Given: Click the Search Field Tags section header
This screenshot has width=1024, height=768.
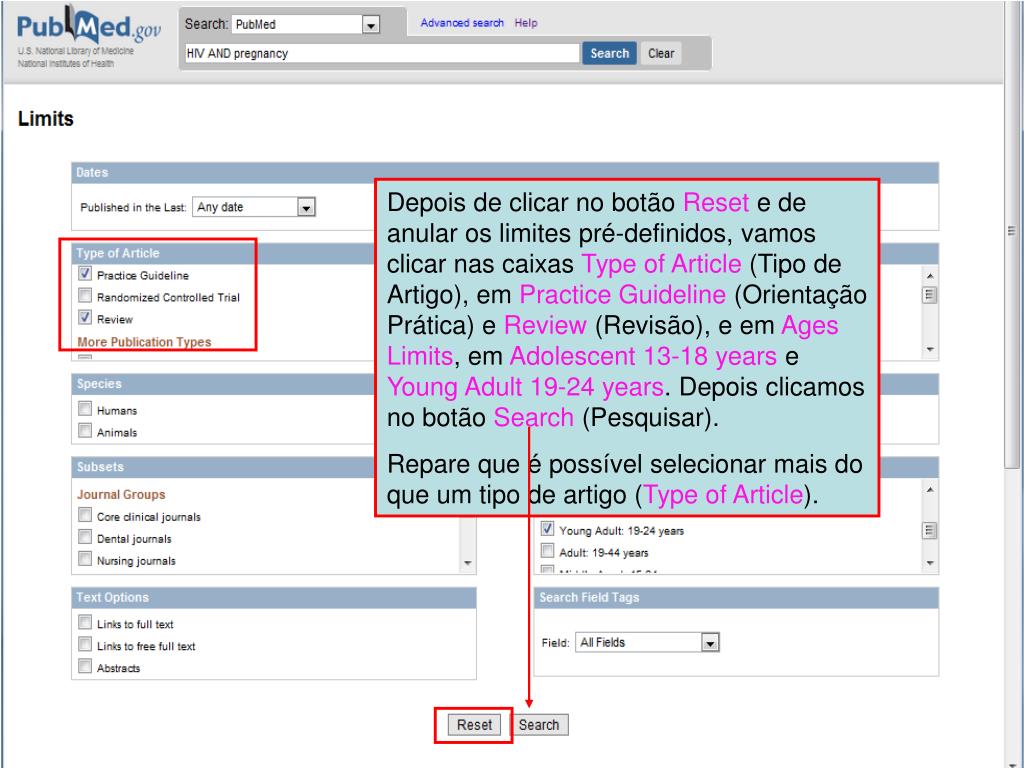Looking at the screenshot, I should [737, 598].
